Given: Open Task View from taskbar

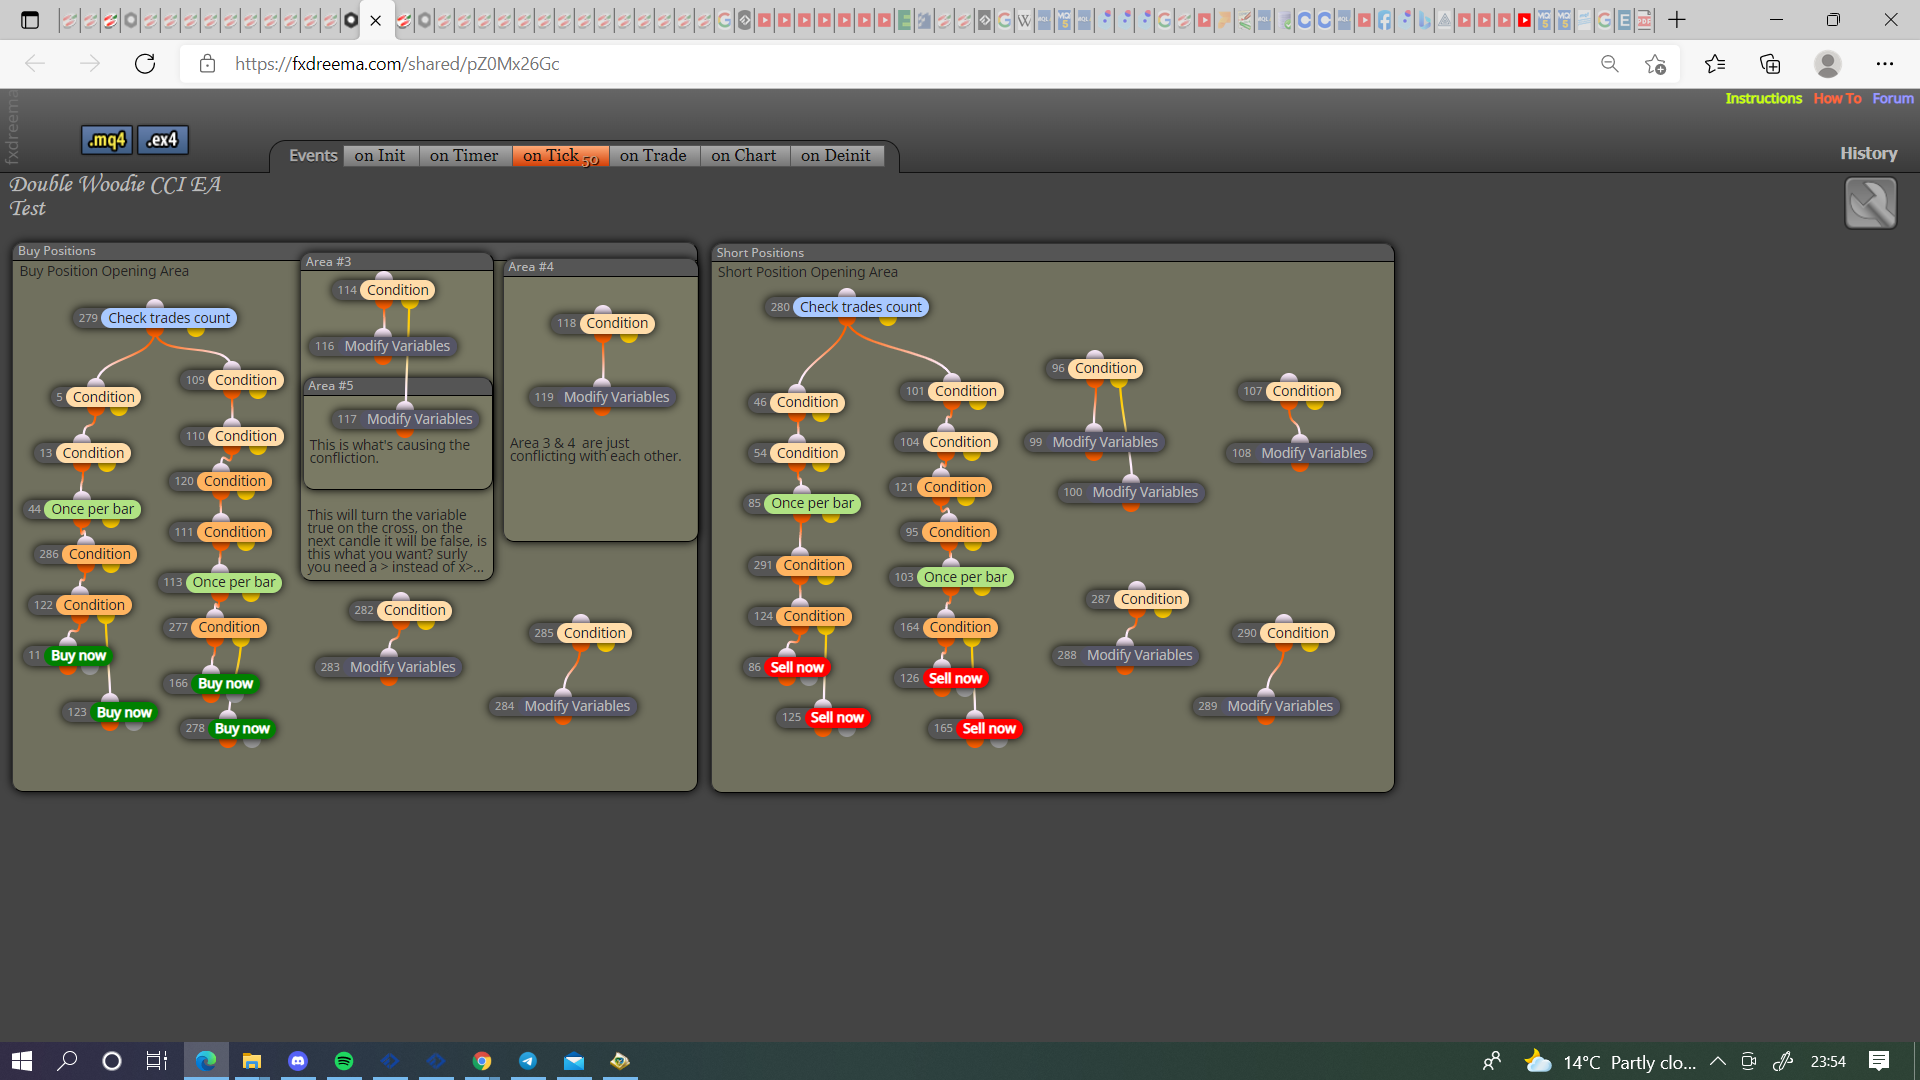Looking at the screenshot, I should pyautogui.click(x=157, y=1061).
